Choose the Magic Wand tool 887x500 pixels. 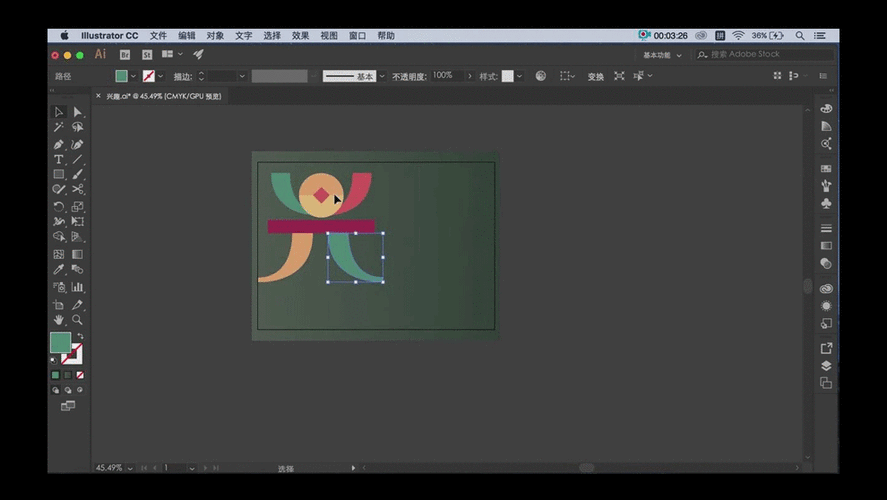point(59,127)
